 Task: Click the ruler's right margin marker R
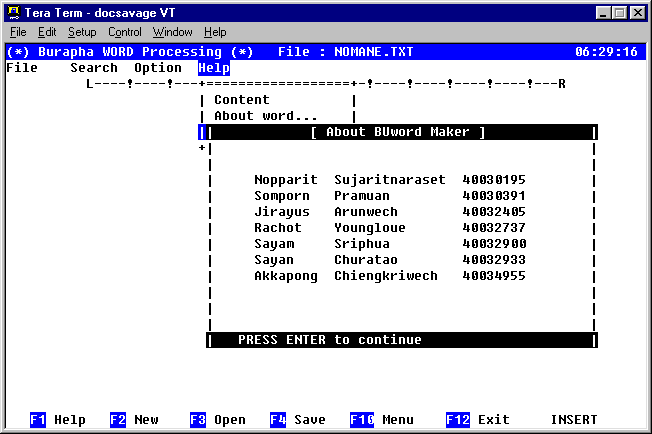(562, 84)
